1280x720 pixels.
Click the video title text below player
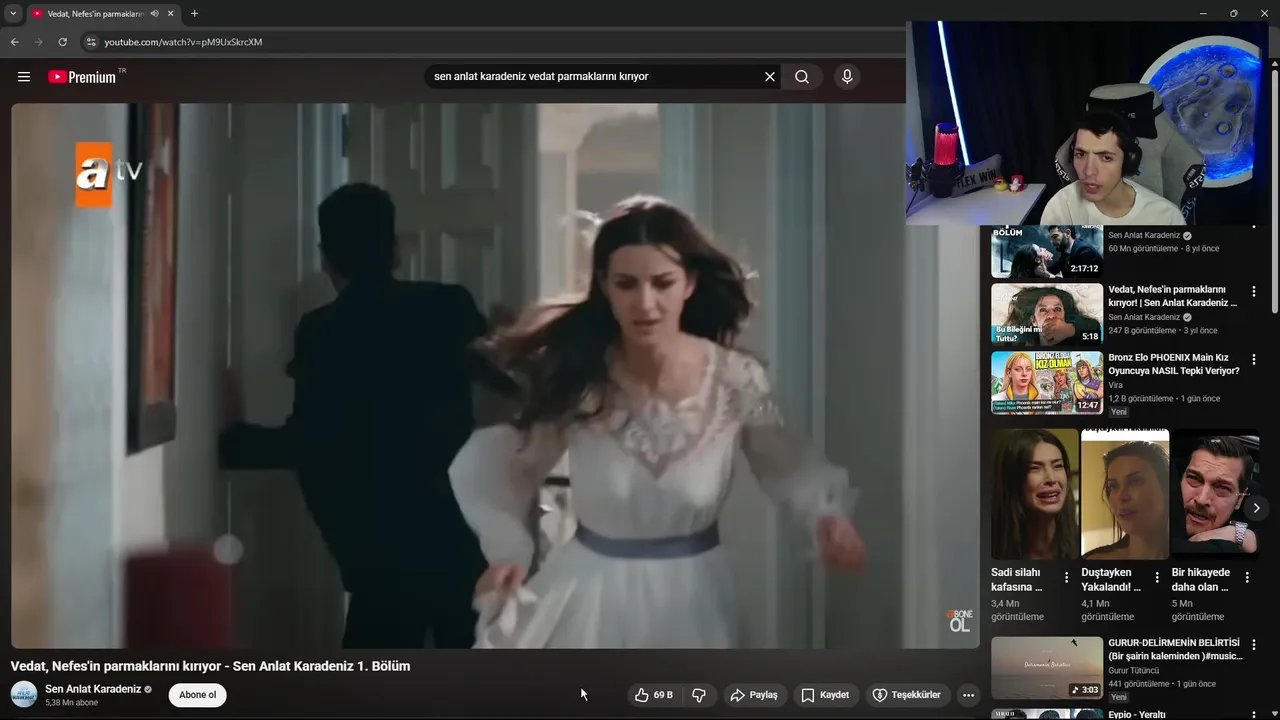coord(210,666)
